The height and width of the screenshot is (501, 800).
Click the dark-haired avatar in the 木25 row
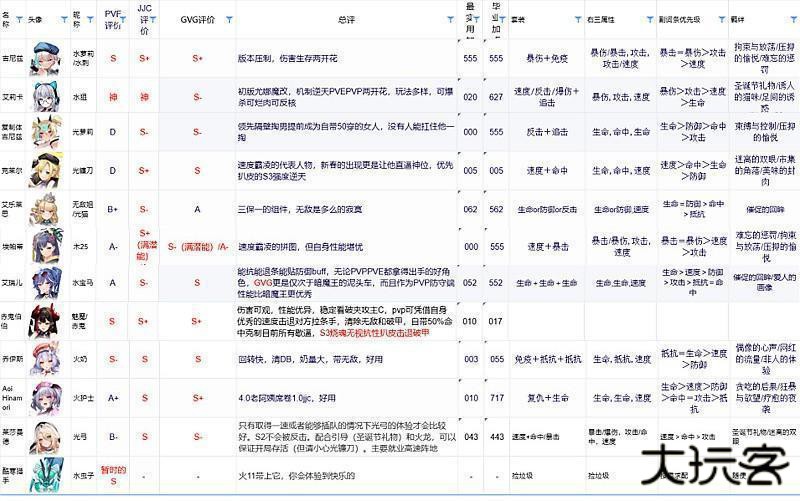click(47, 246)
